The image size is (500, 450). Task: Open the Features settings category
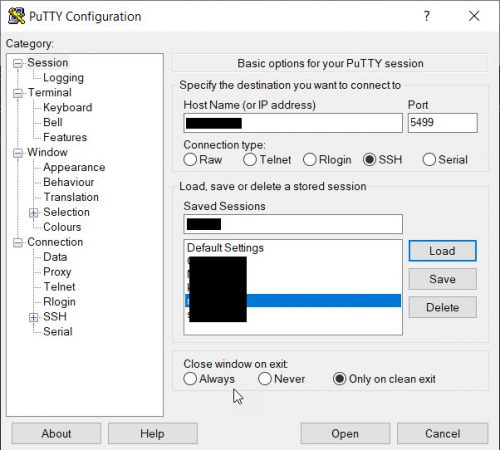pyautogui.click(x=65, y=137)
